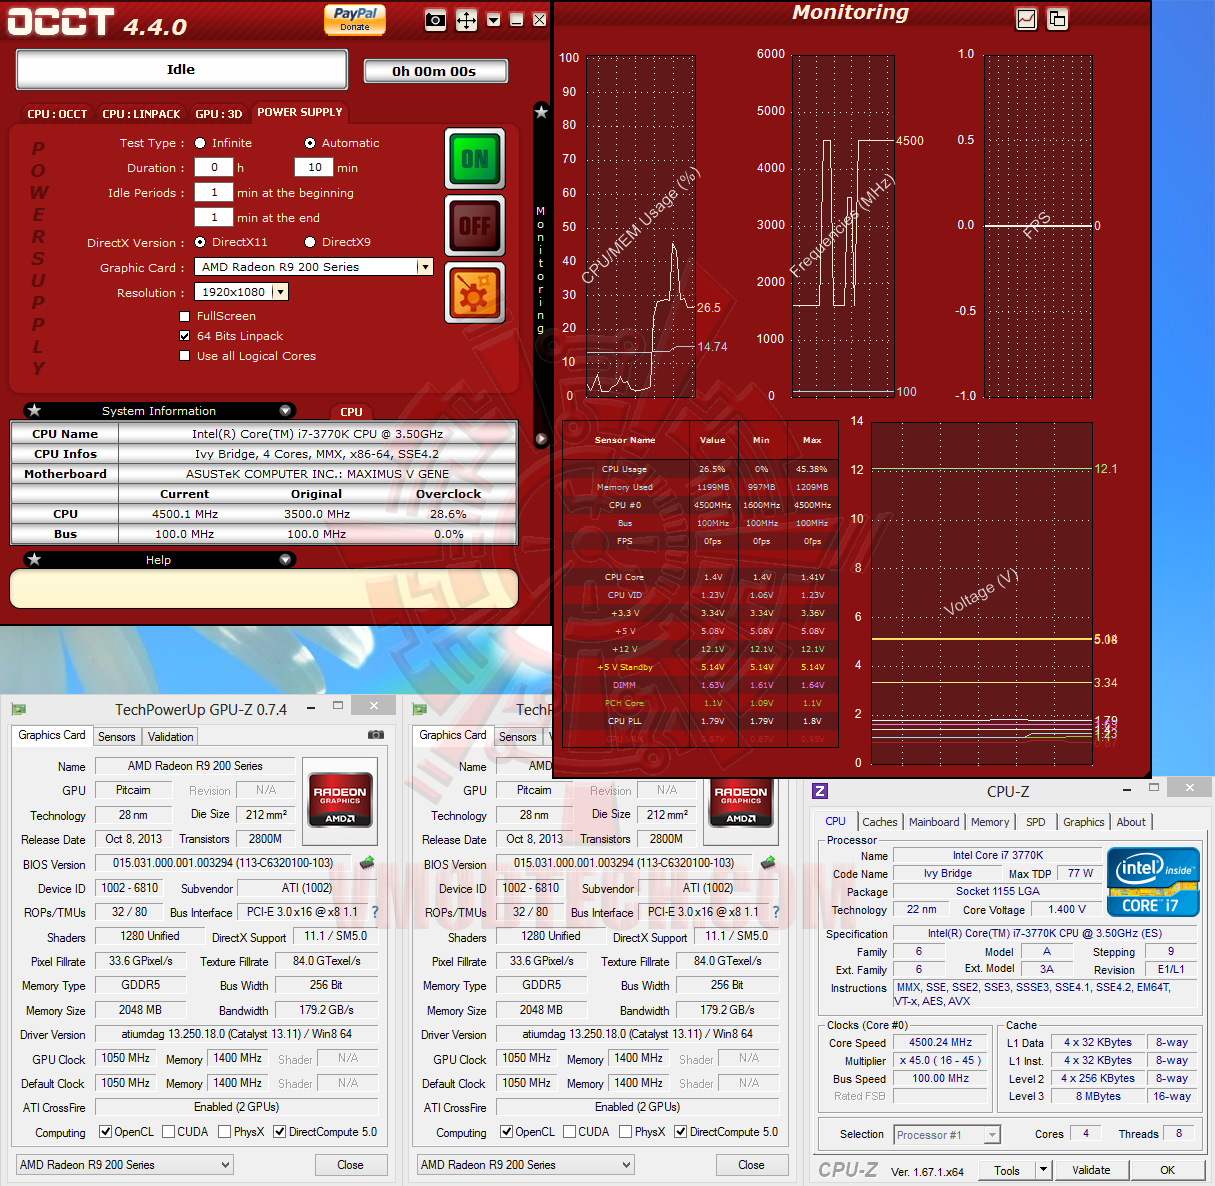Open OCCT settings orange gear icon
The image size is (1215, 1186).
click(x=475, y=293)
